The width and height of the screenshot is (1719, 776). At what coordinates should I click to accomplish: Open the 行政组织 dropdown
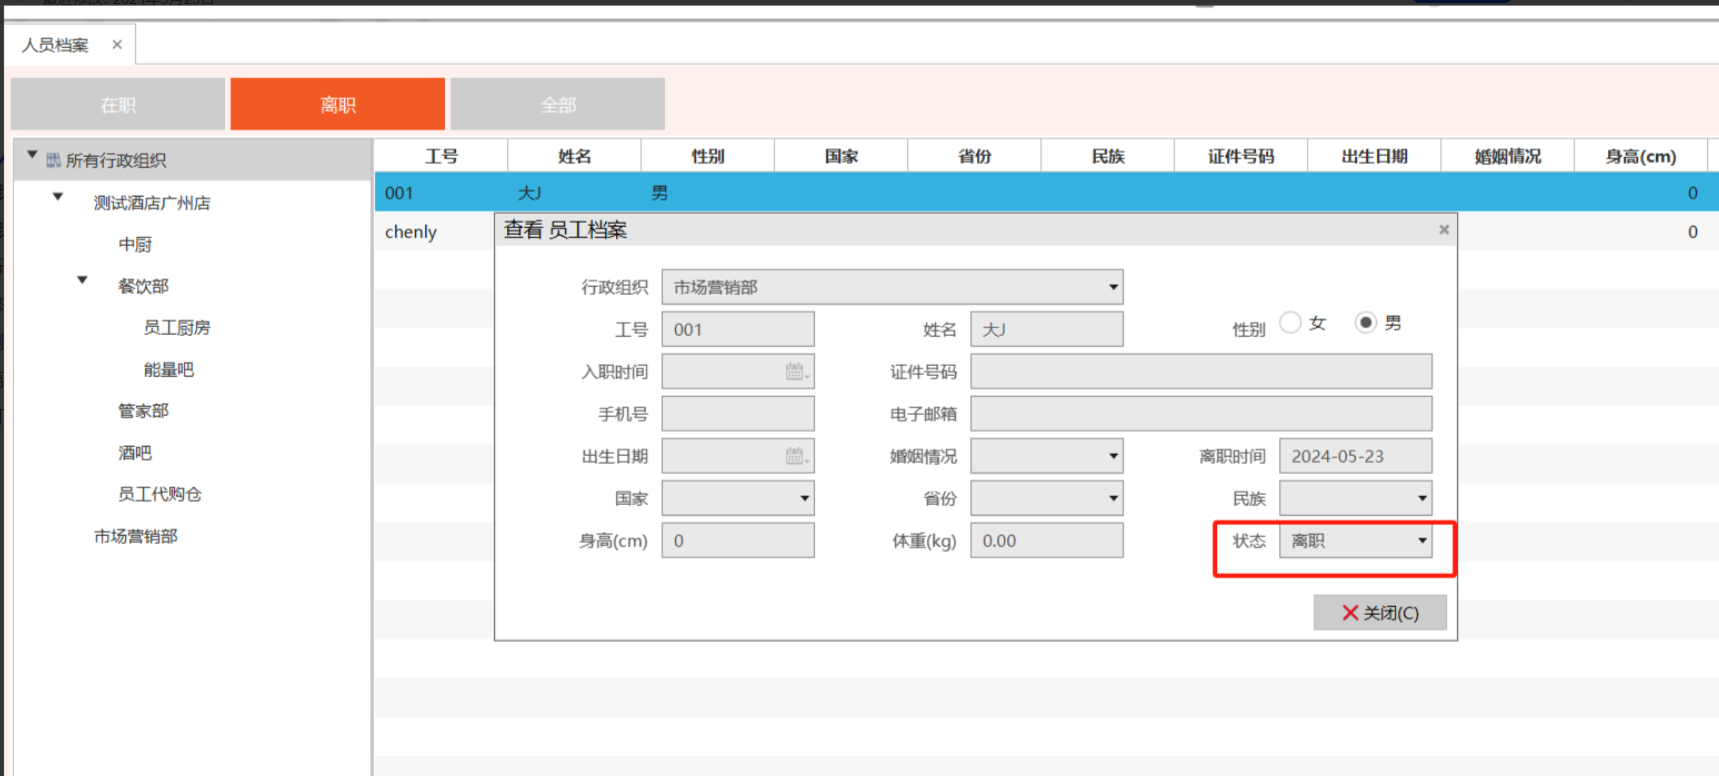1112,288
